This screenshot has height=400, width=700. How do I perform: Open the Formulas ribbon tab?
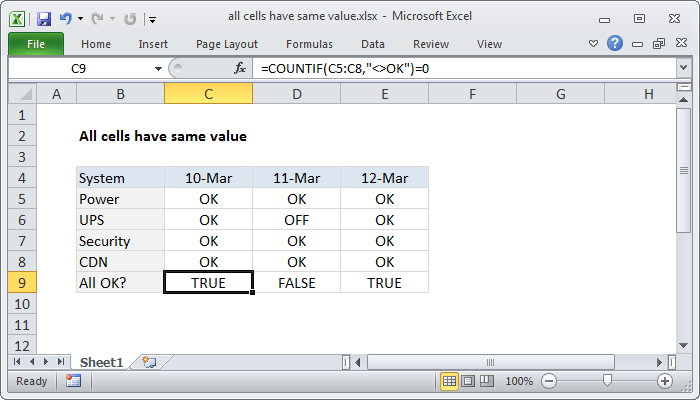pos(309,44)
